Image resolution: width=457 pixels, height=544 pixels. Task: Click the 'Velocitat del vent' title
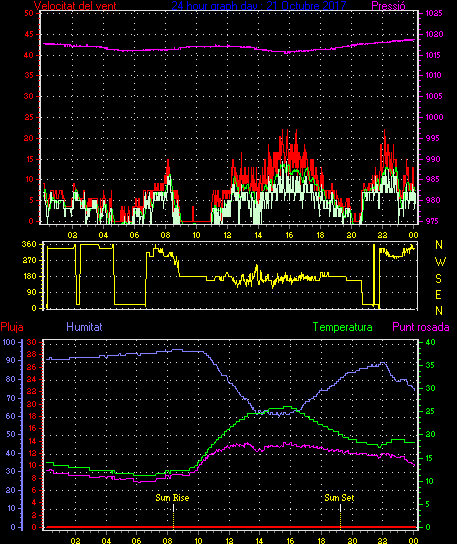[75, 5]
